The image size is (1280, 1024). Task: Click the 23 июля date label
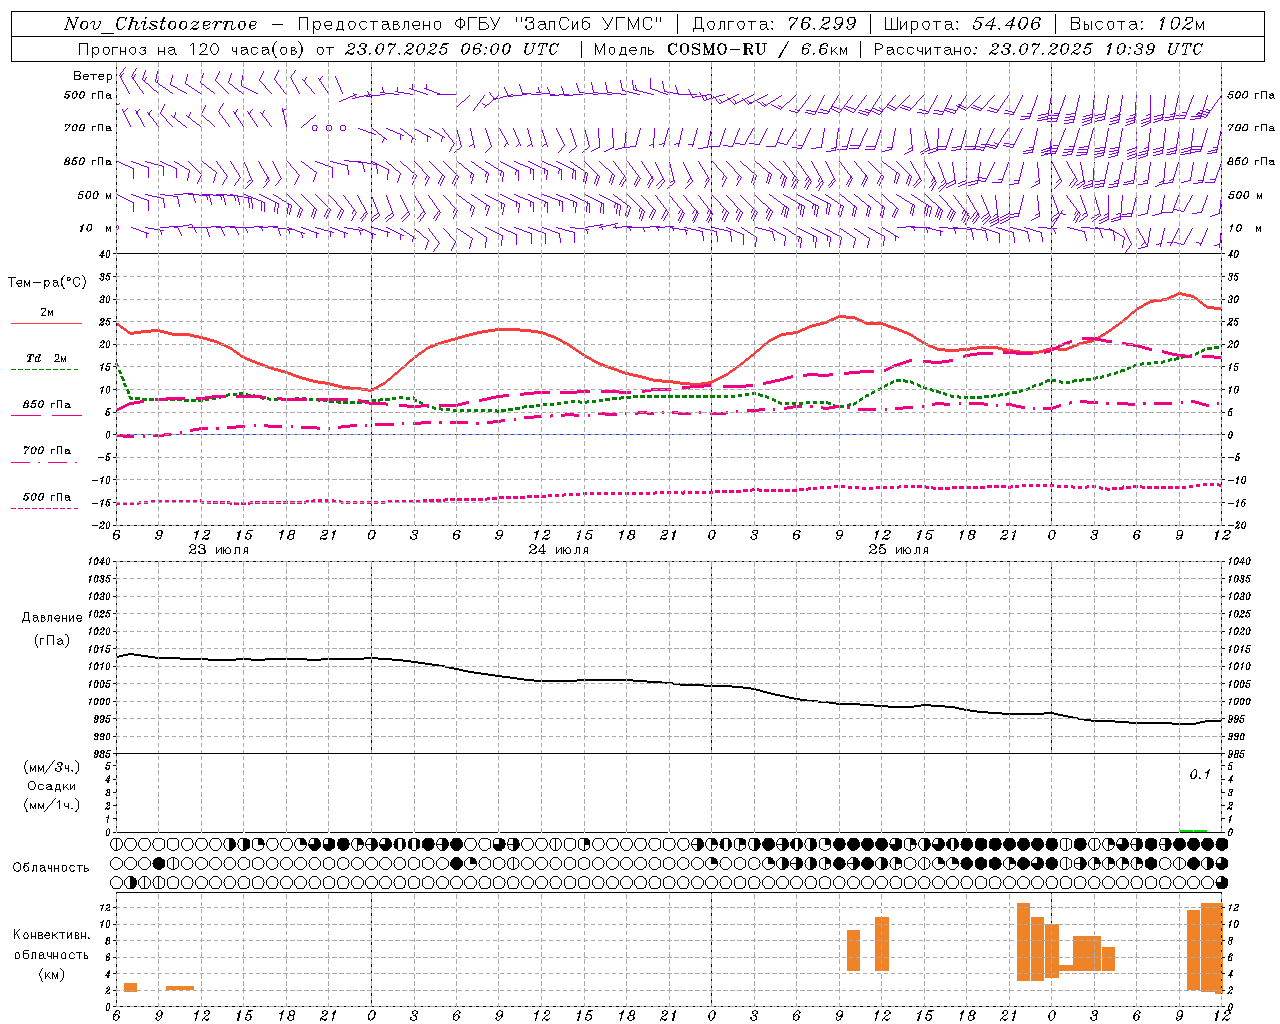[219, 549]
